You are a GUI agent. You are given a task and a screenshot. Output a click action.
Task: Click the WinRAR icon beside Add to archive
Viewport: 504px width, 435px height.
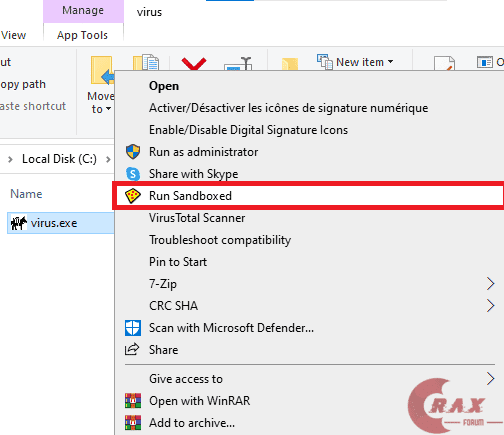point(133,423)
